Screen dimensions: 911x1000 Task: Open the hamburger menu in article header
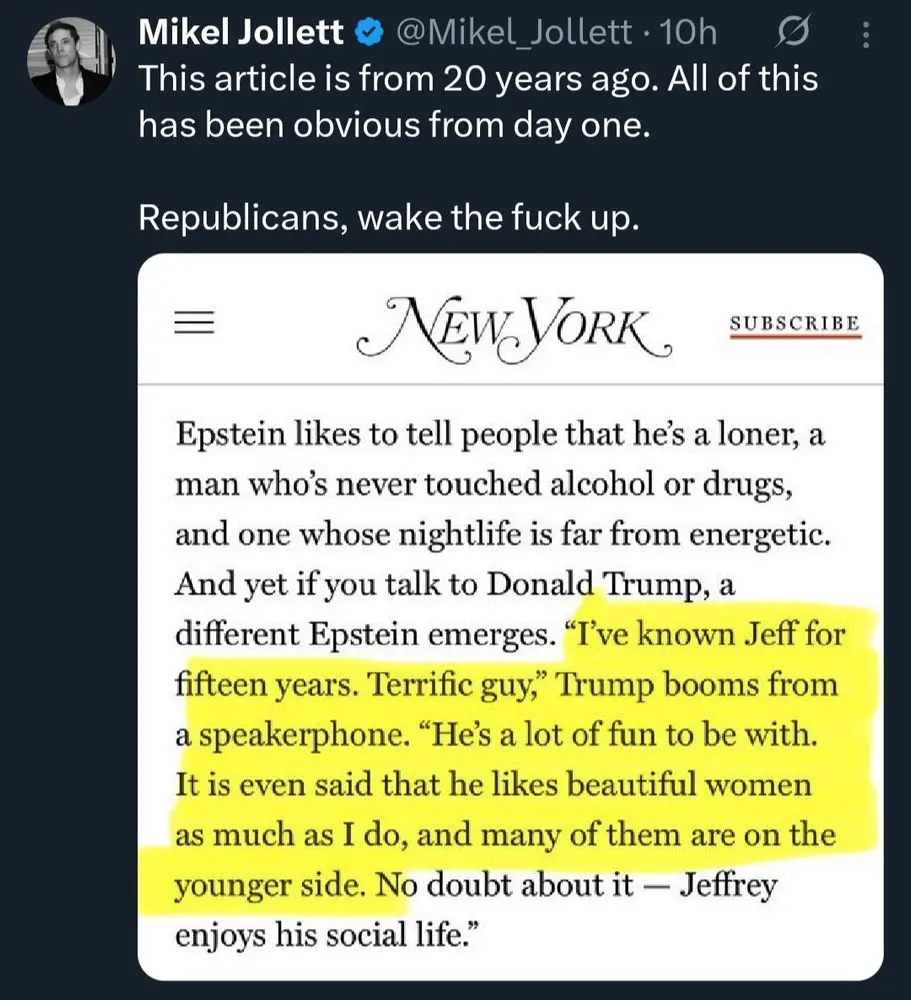[196, 323]
